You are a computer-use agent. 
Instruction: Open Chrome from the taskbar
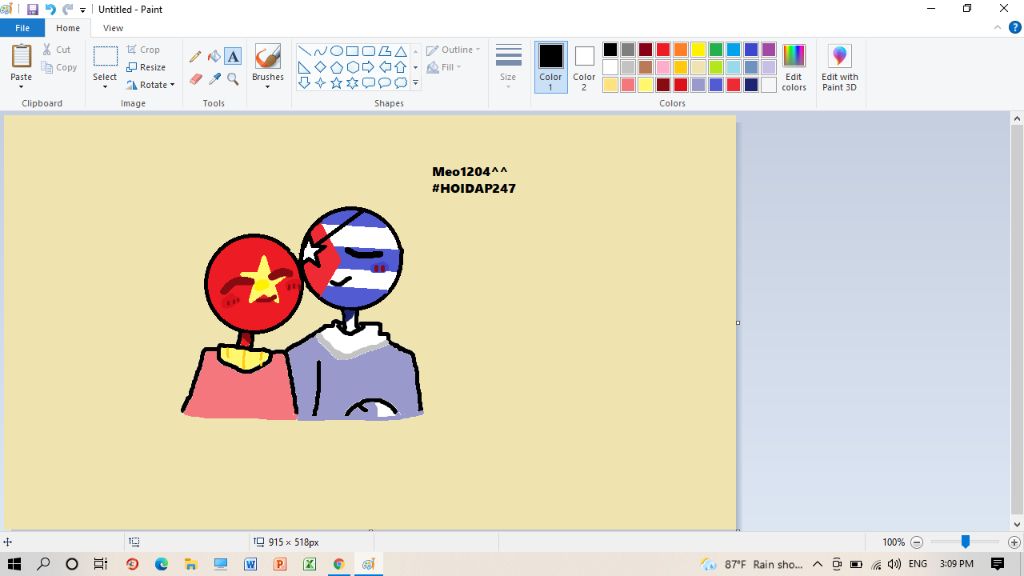[339, 564]
